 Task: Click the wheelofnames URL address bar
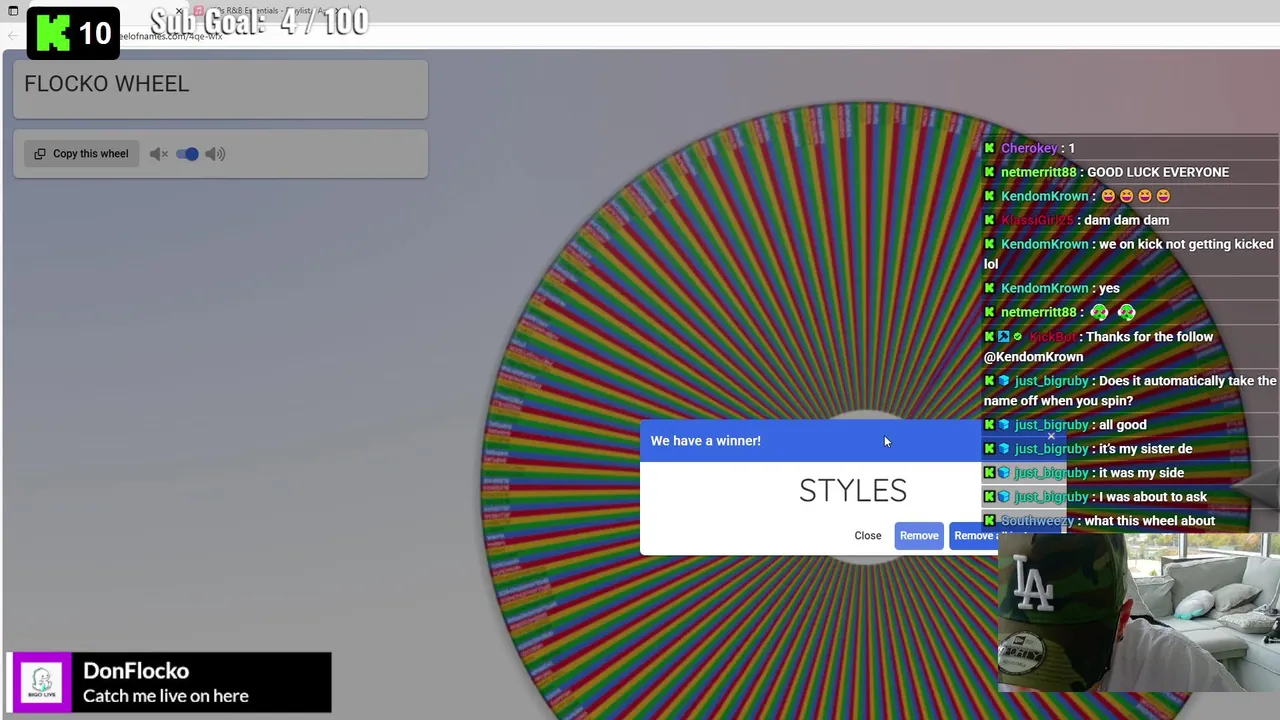(170, 36)
